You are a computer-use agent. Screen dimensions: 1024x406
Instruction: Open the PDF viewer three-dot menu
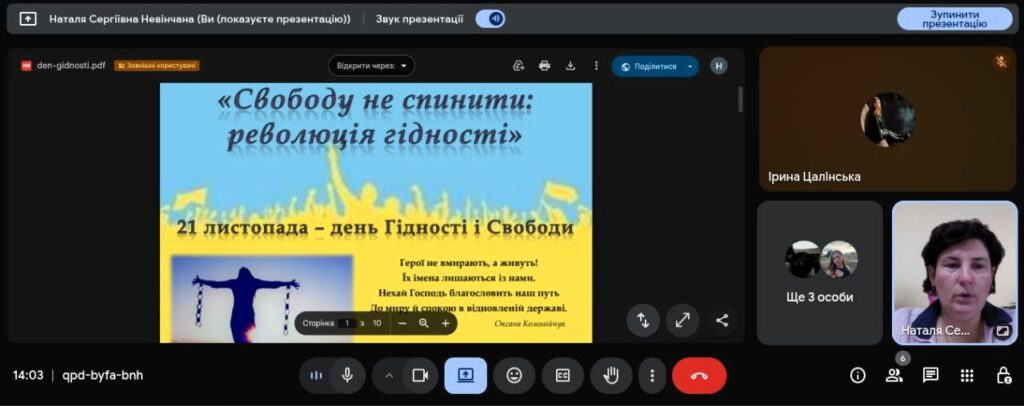point(596,66)
